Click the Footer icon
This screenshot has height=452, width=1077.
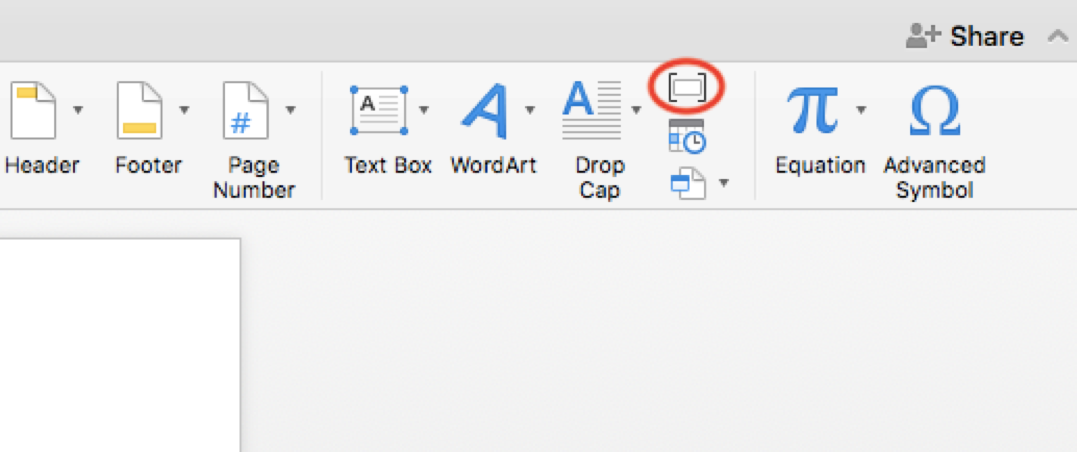[139, 111]
